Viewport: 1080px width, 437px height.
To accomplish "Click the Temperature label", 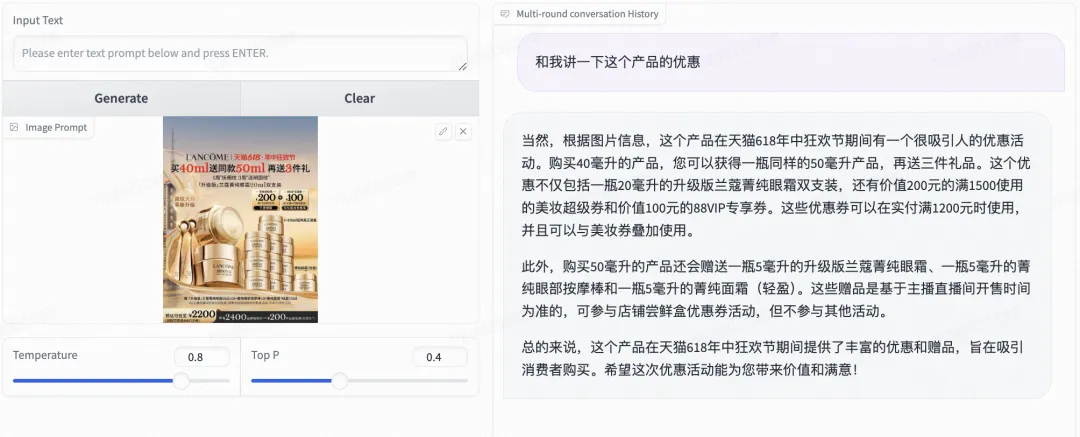I will [45, 355].
